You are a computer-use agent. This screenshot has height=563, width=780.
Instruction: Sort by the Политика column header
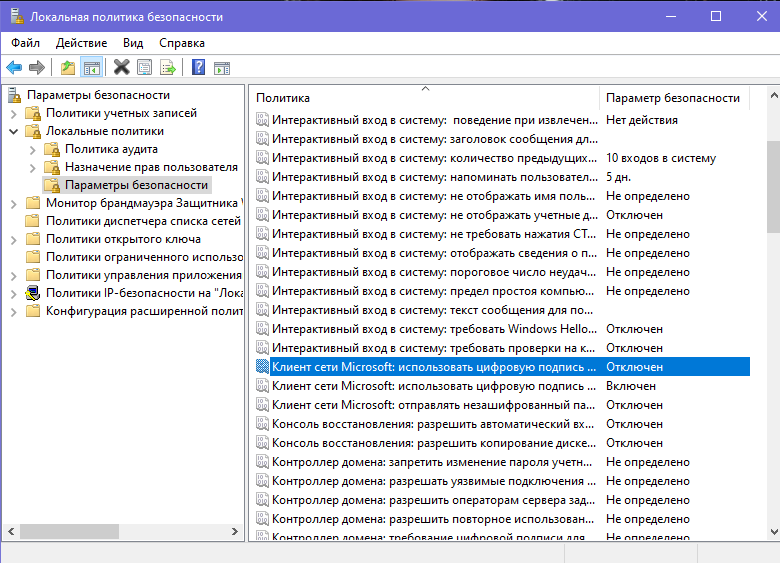425,98
